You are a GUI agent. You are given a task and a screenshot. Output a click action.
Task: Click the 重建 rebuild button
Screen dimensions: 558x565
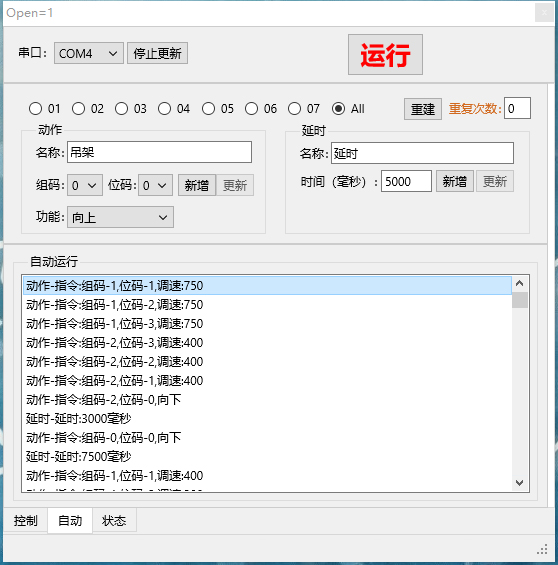click(423, 109)
